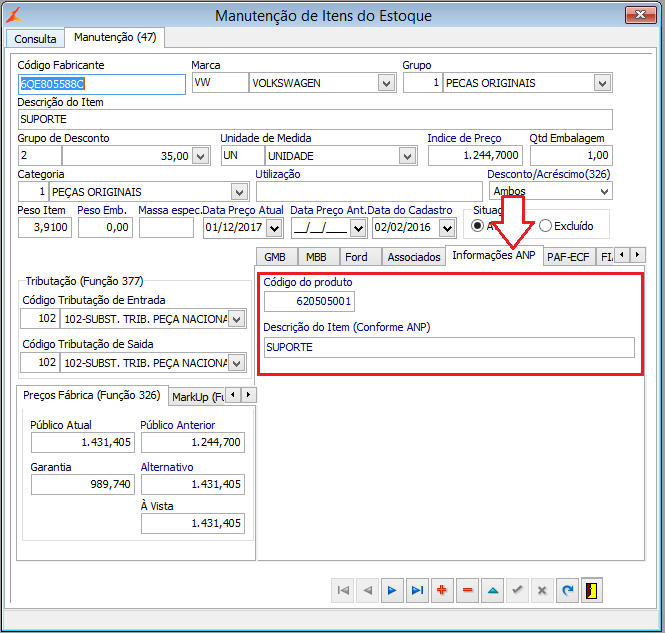Switch to the MarkUp prices tab
665x633 pixels.
[x=196, y=396]
